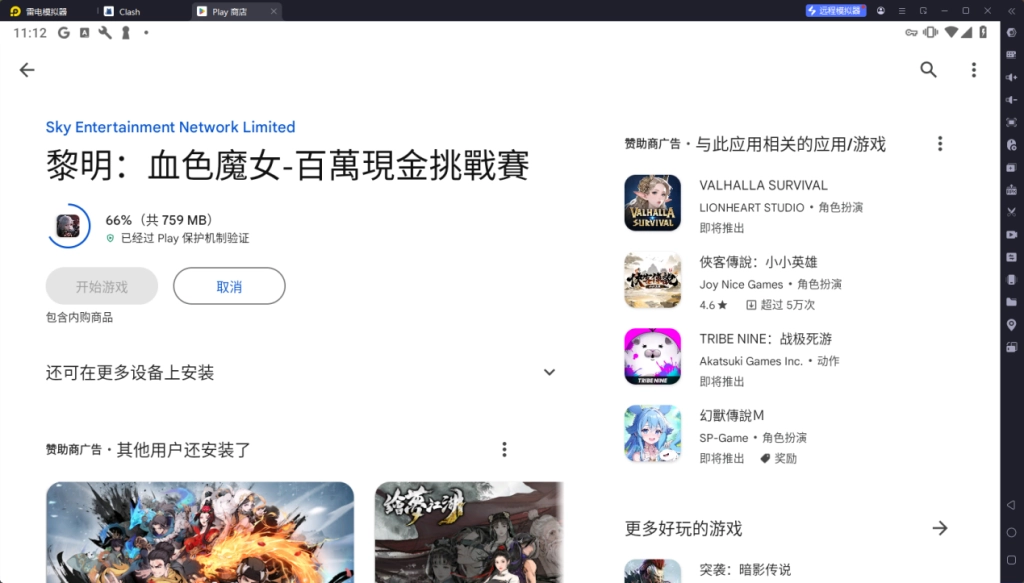Click emulator window layout icon in title bar
This screenshot has width=1024, height=583.
[923, 10]
